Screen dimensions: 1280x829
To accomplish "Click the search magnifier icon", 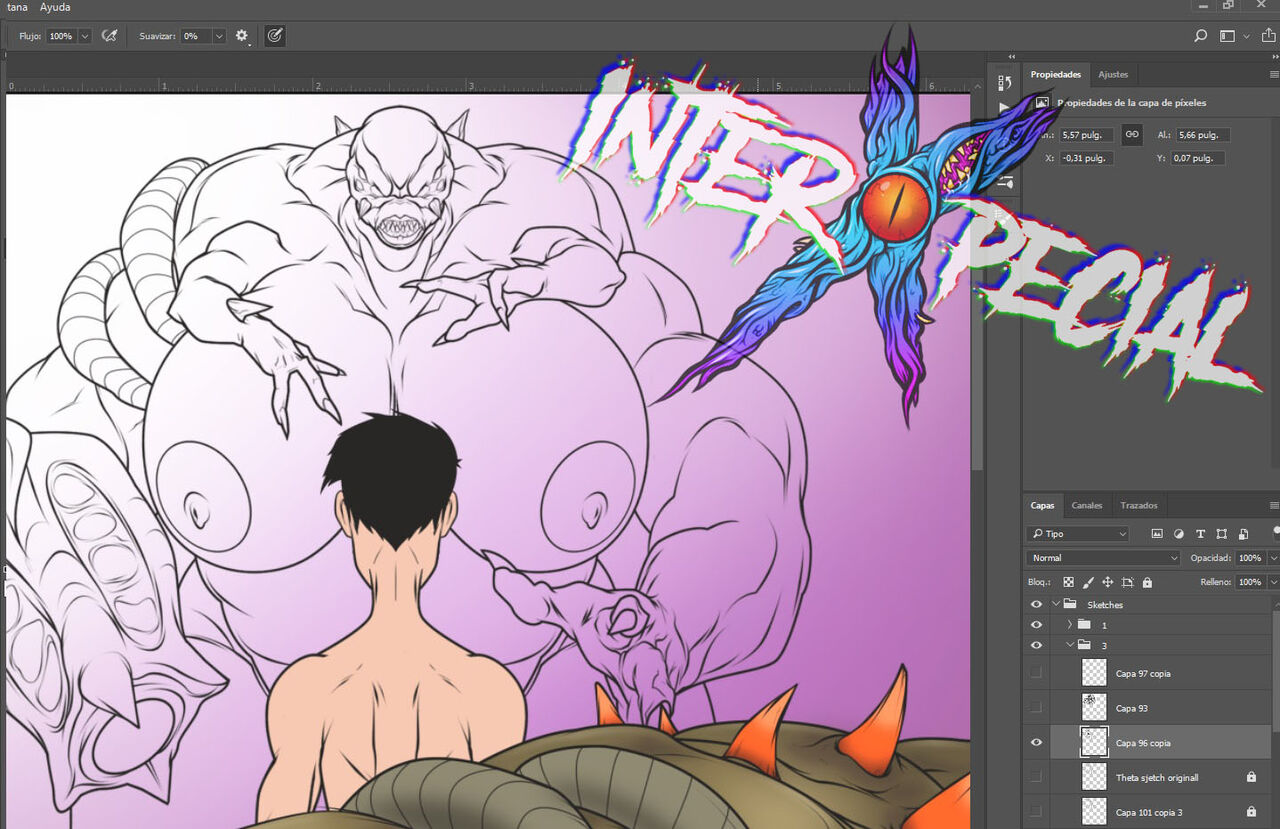I will coord(1201,36).
